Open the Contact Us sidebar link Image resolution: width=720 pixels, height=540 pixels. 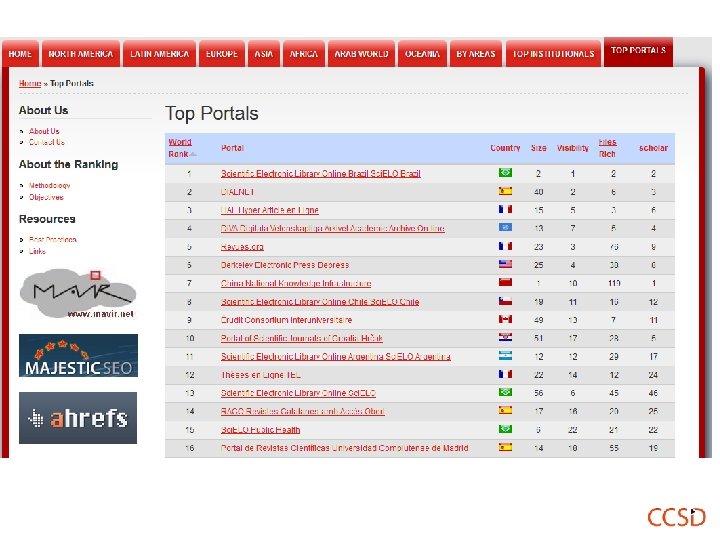pos(47,142)
